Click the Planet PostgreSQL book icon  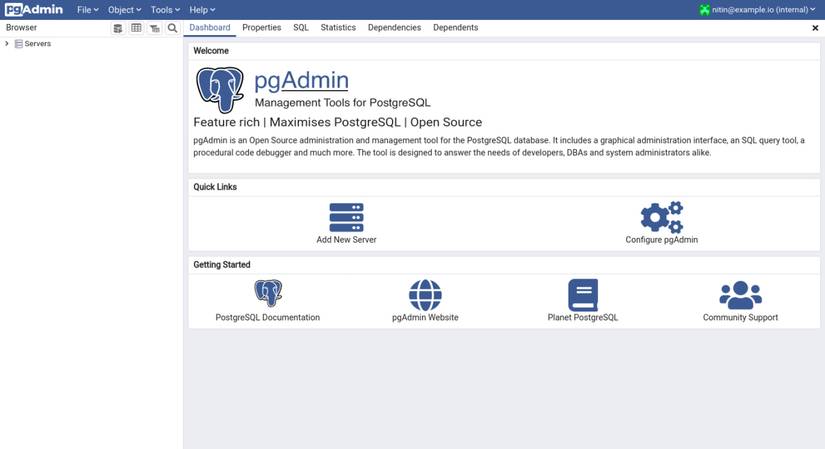tap(583, 295)
